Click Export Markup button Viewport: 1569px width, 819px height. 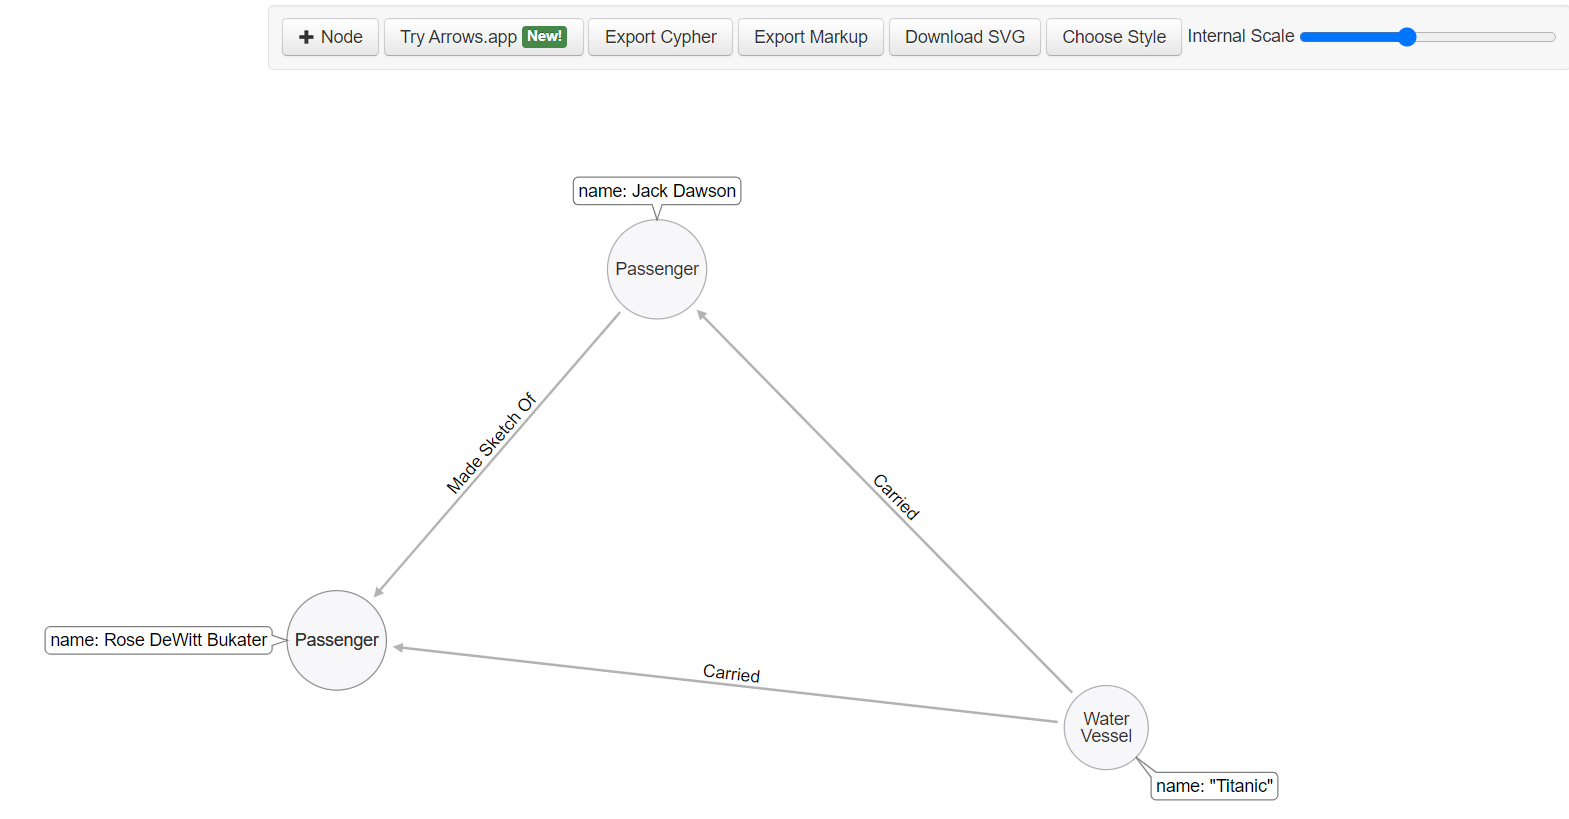[x=810, y=37]
